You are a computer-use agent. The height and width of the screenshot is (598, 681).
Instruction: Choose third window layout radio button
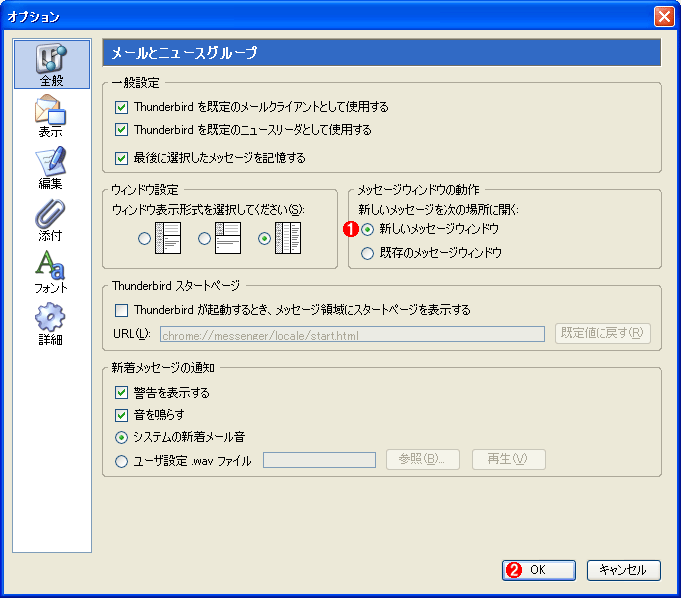click(x=264, y=238)
